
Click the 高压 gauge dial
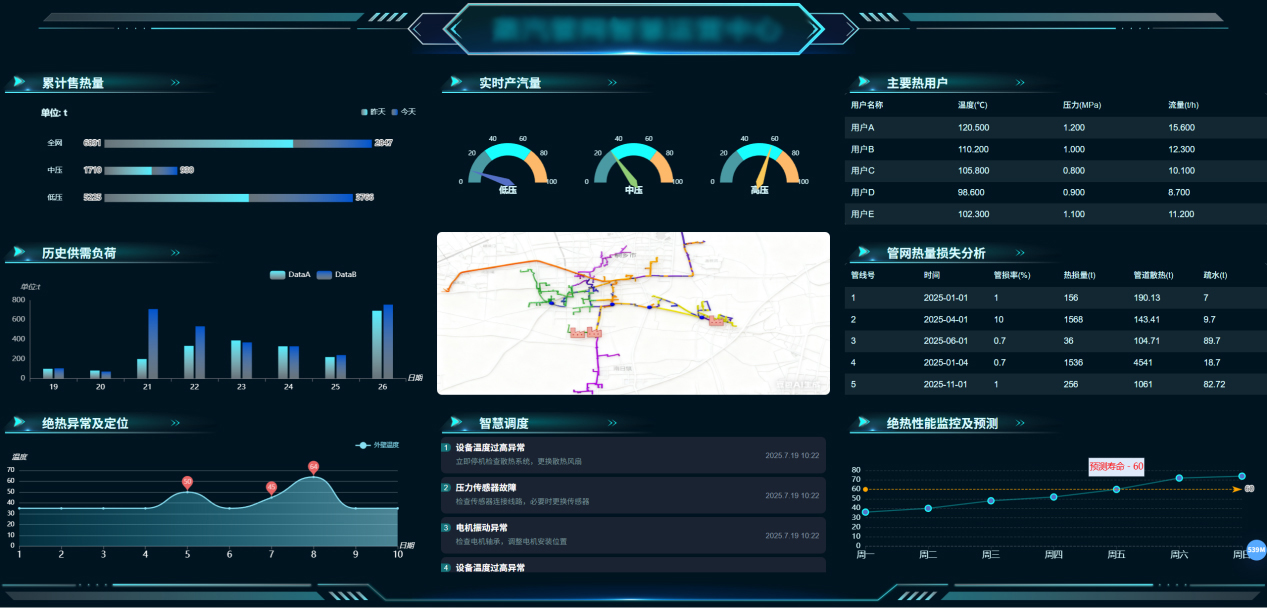(760, 165)
